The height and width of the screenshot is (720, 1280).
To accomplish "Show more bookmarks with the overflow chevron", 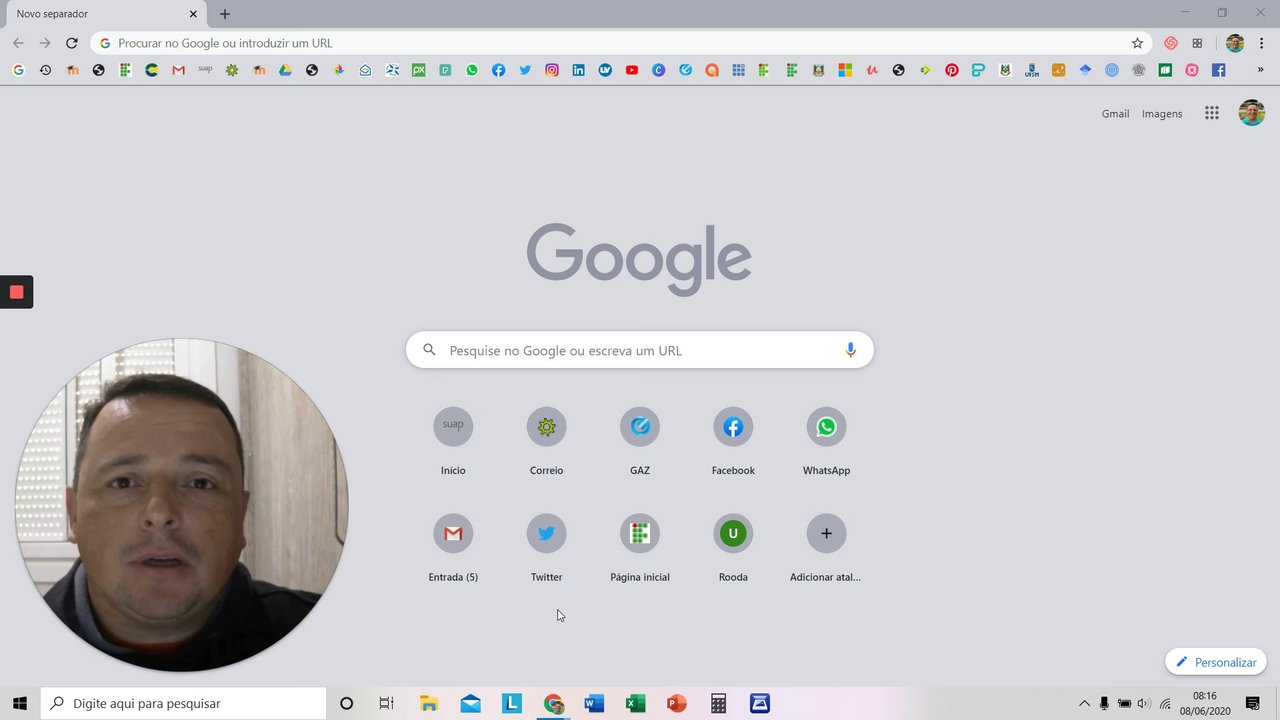I will pos(1260,70).
